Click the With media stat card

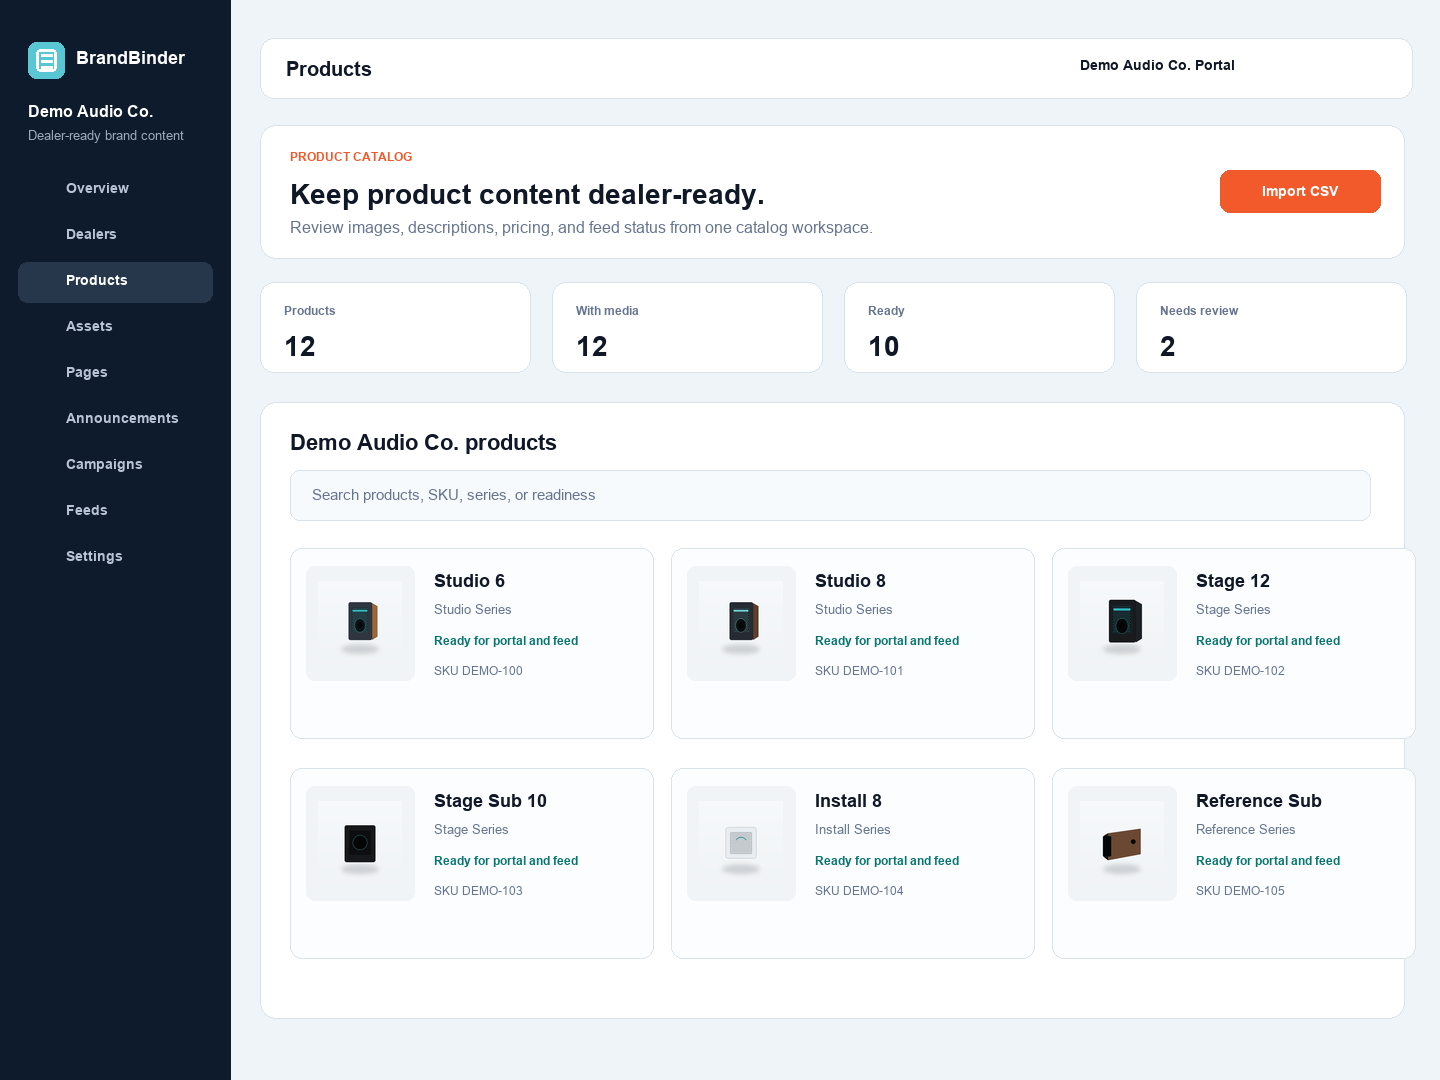(x=687, y=328)
